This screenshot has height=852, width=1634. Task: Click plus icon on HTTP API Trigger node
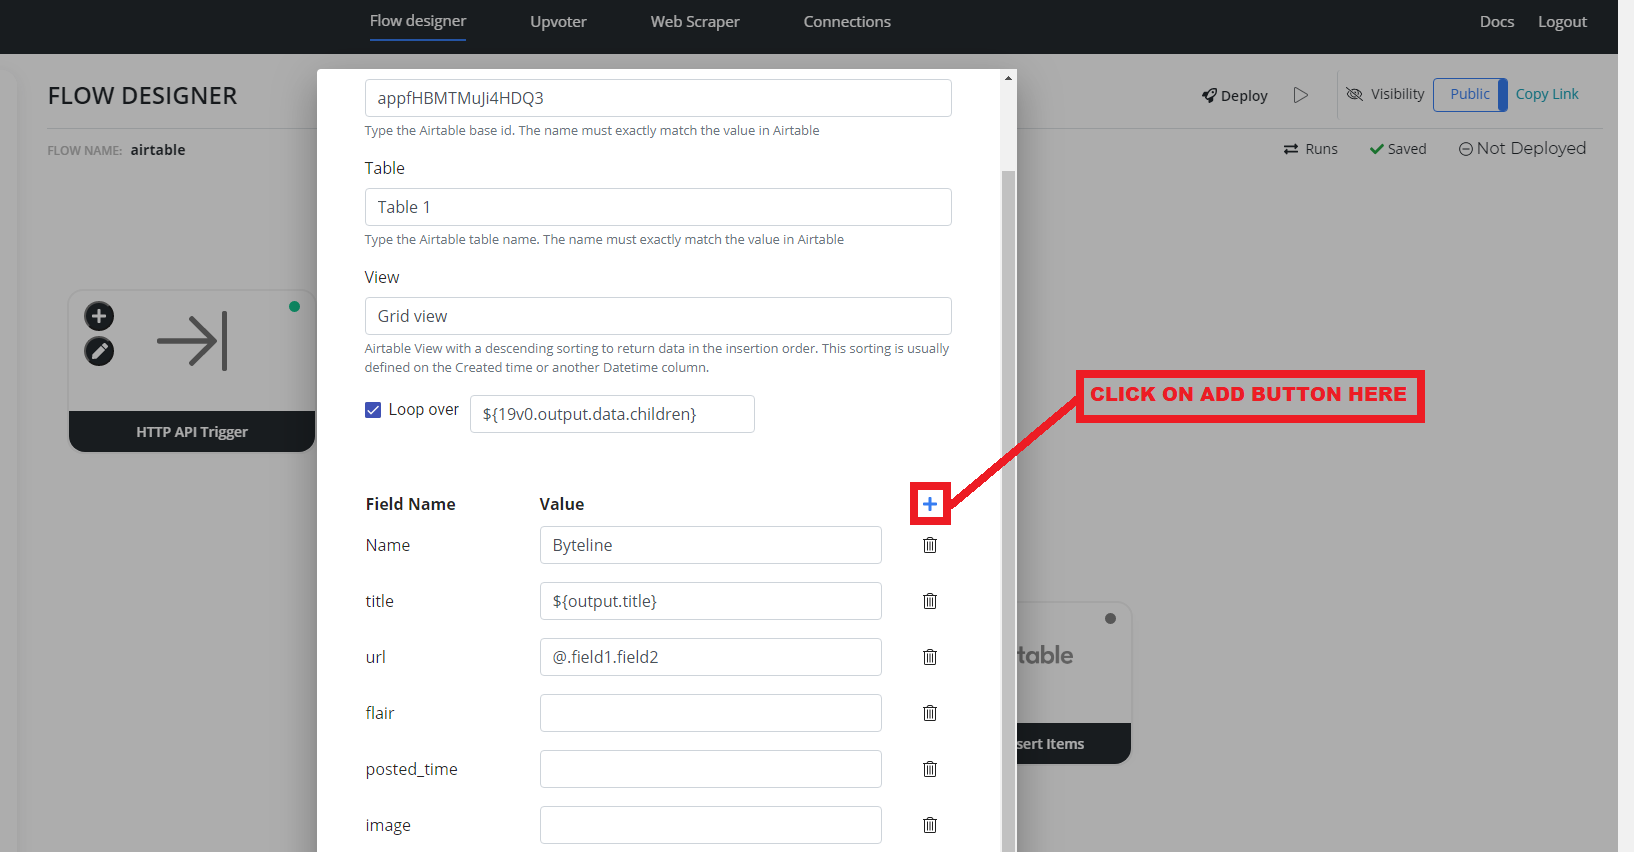click(x=99, y=317)
